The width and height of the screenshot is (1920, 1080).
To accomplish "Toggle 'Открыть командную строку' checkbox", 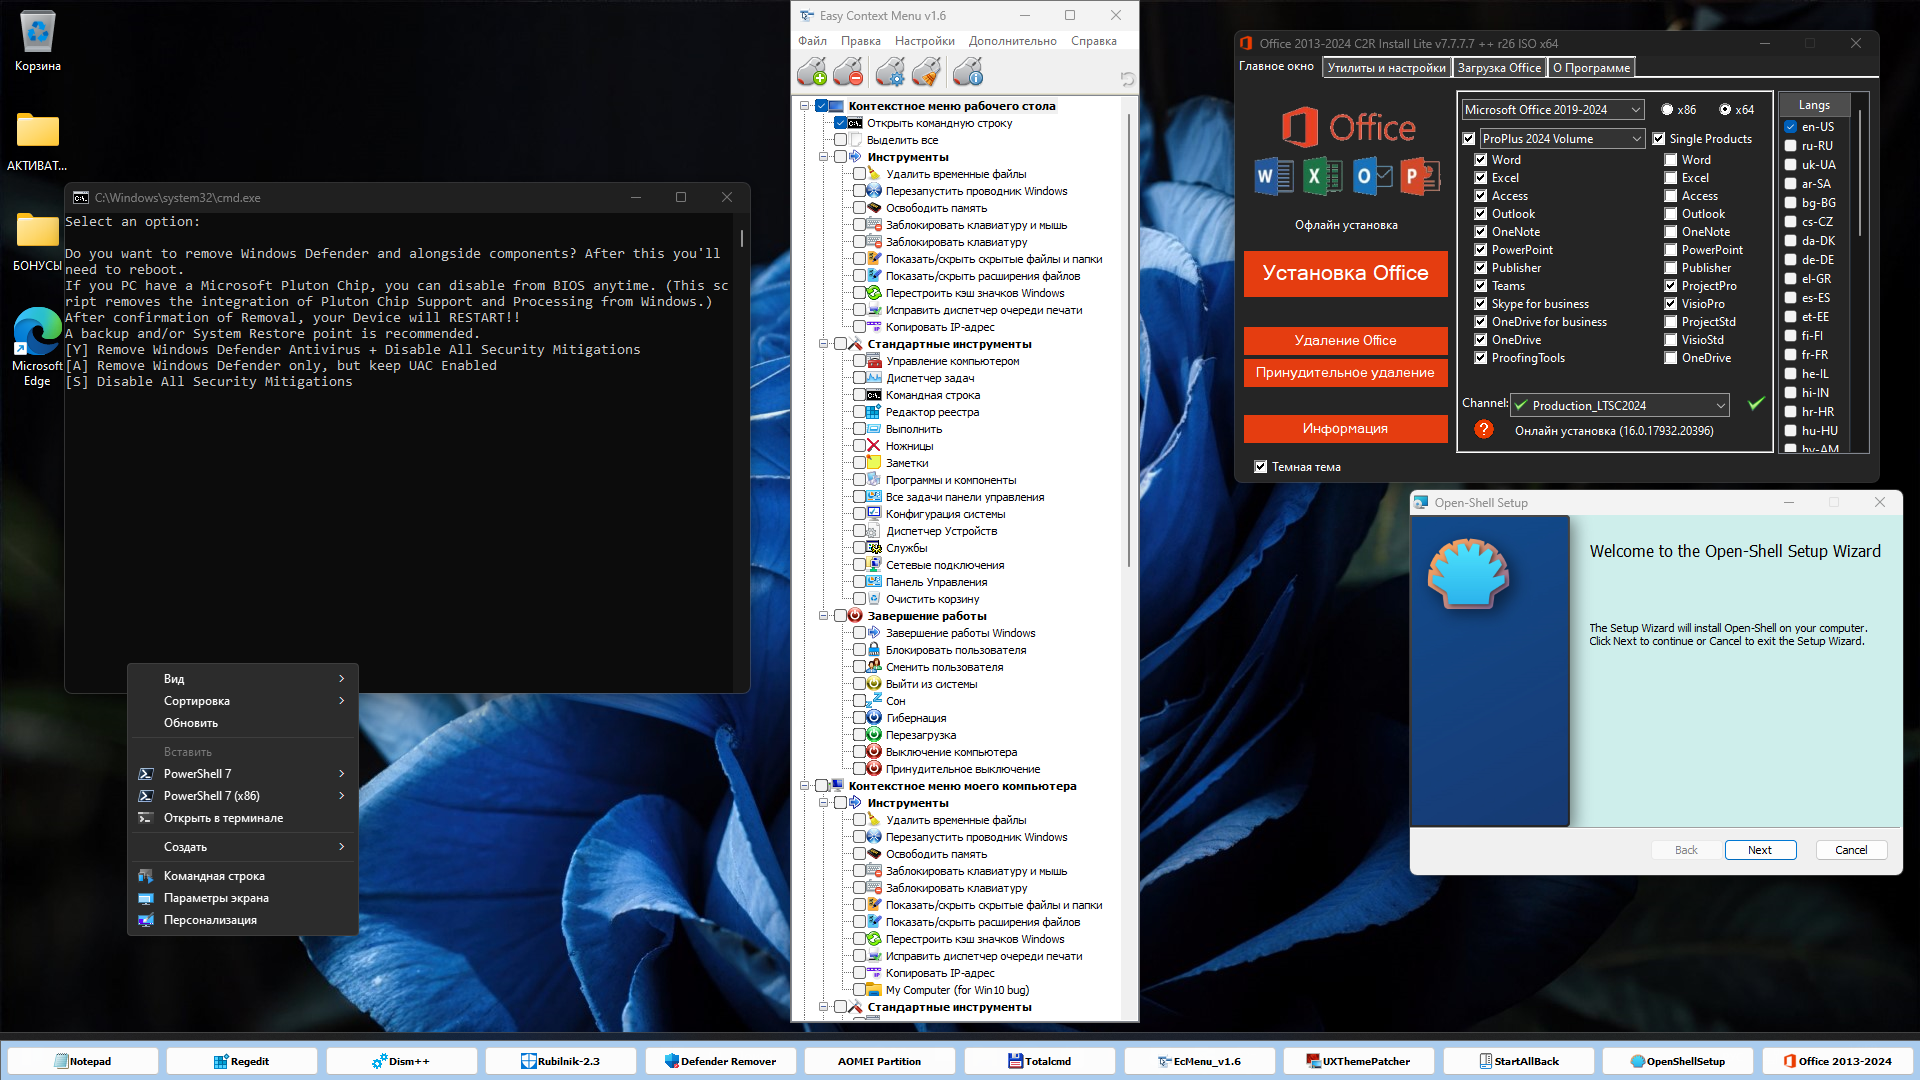I will click(x=841, y=123).
